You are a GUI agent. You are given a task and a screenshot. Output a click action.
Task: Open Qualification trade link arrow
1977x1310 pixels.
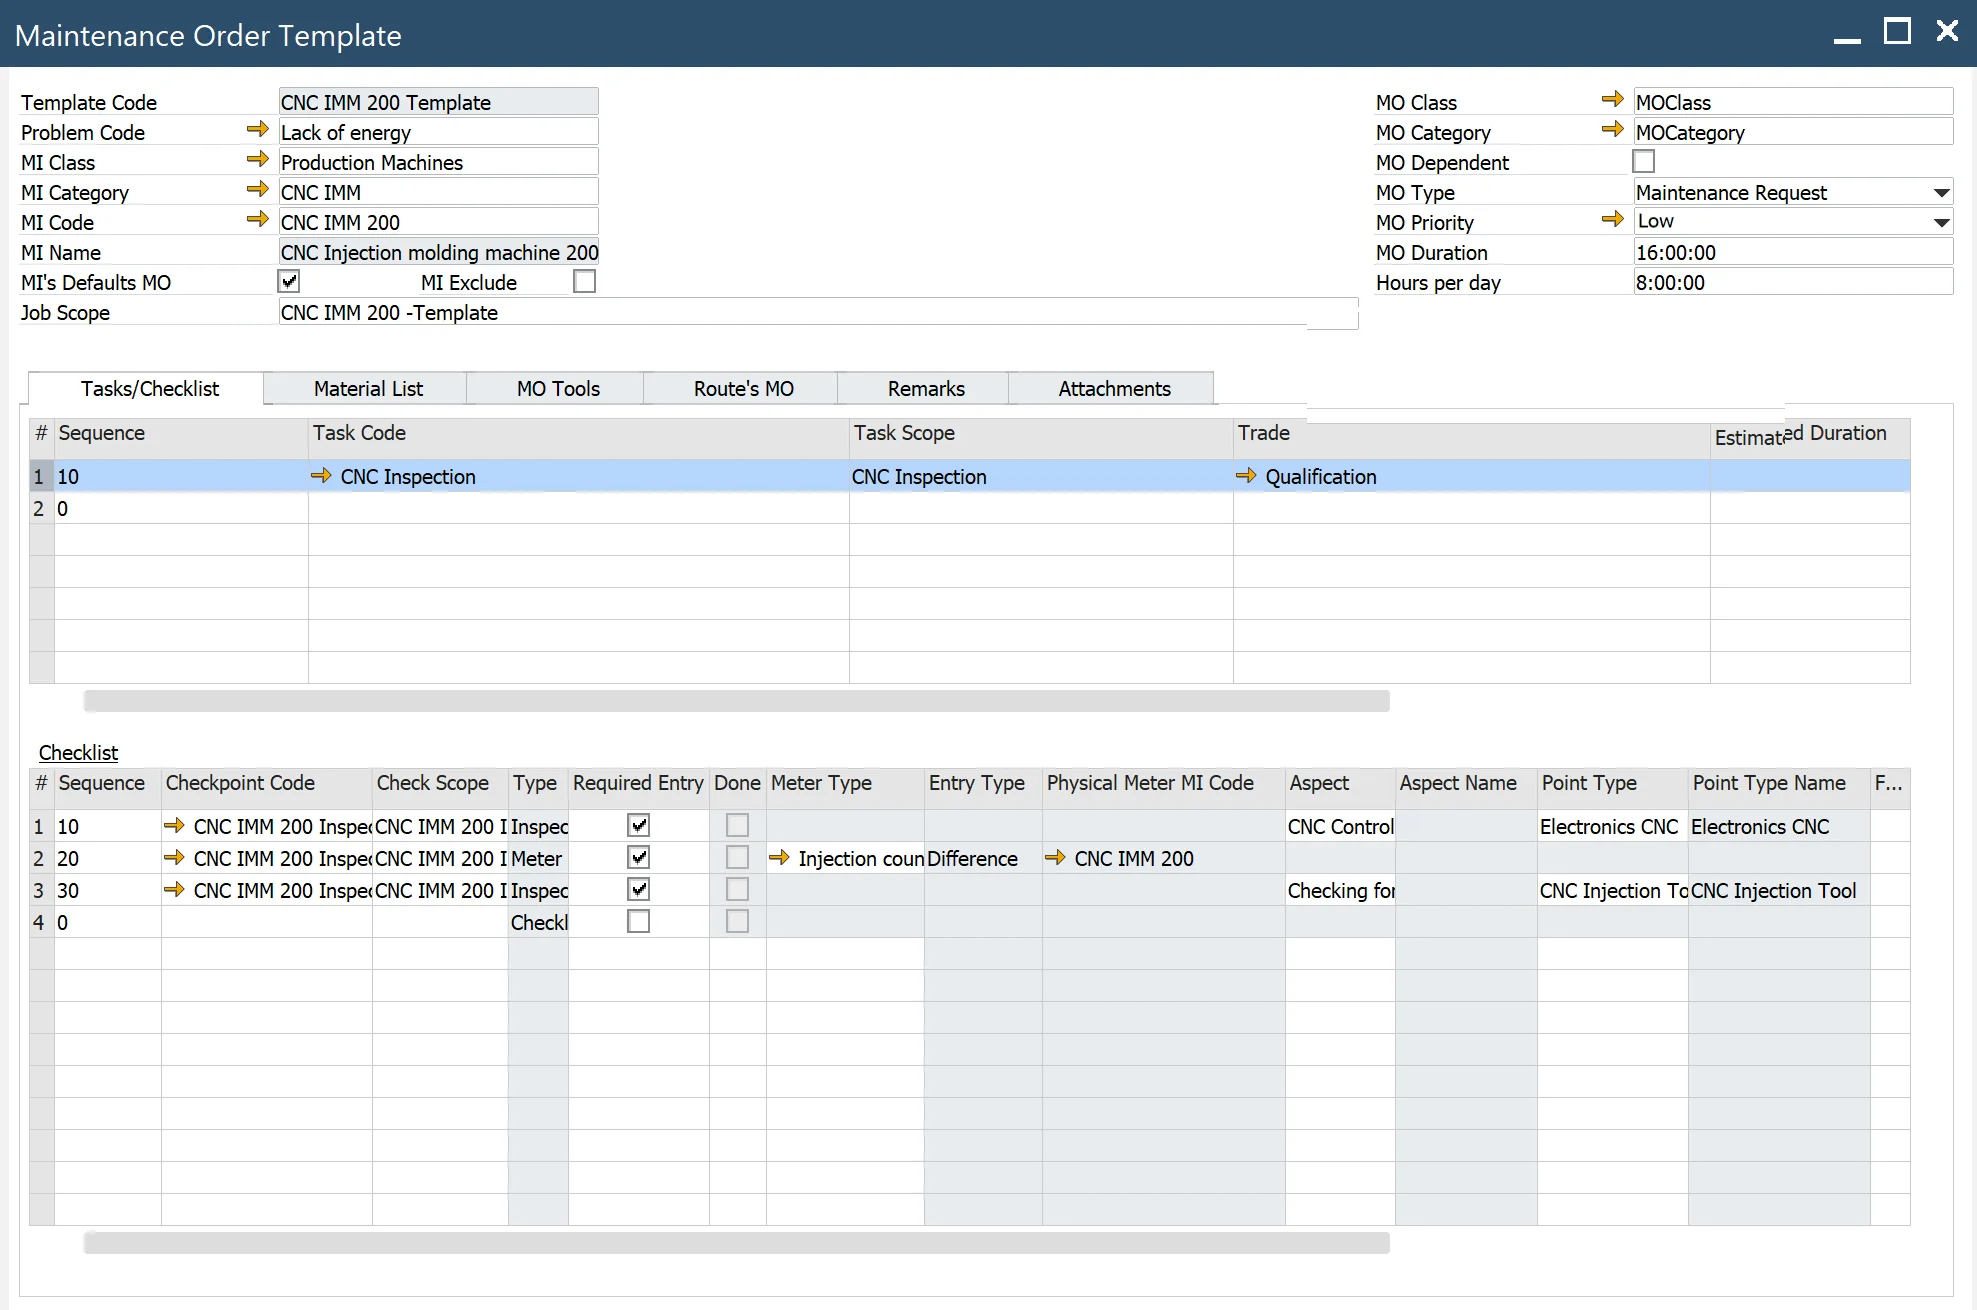point(1246,476)
